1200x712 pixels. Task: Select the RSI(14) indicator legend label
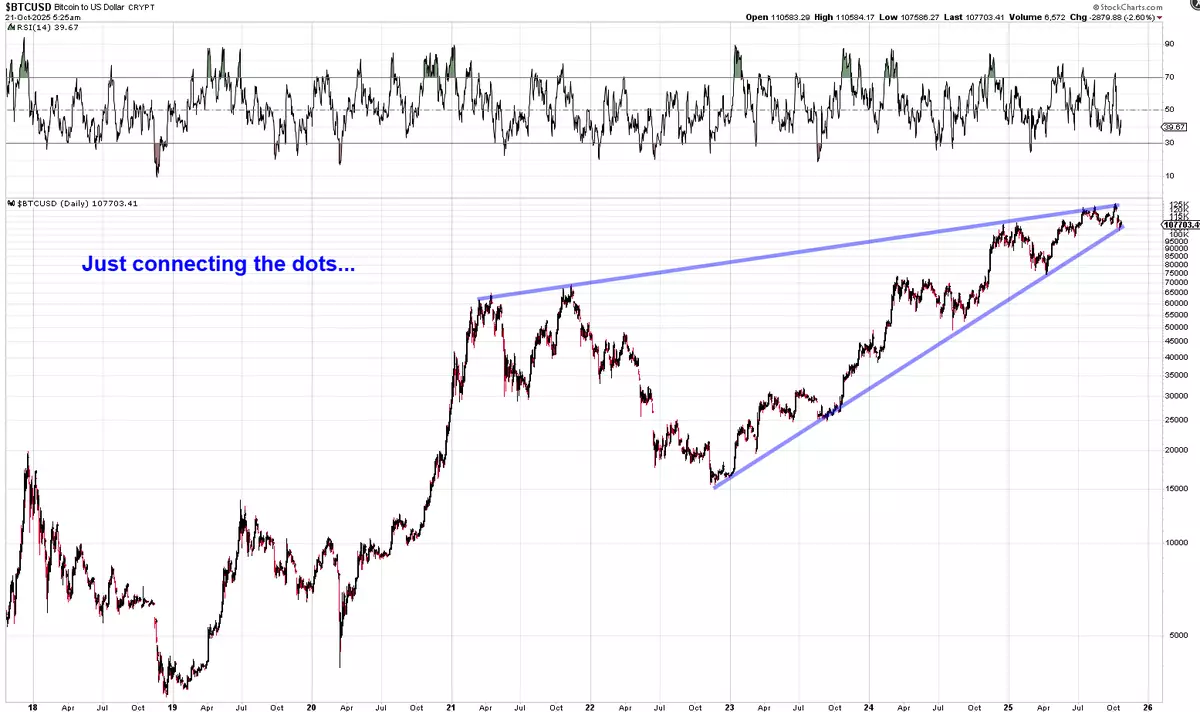37,27
